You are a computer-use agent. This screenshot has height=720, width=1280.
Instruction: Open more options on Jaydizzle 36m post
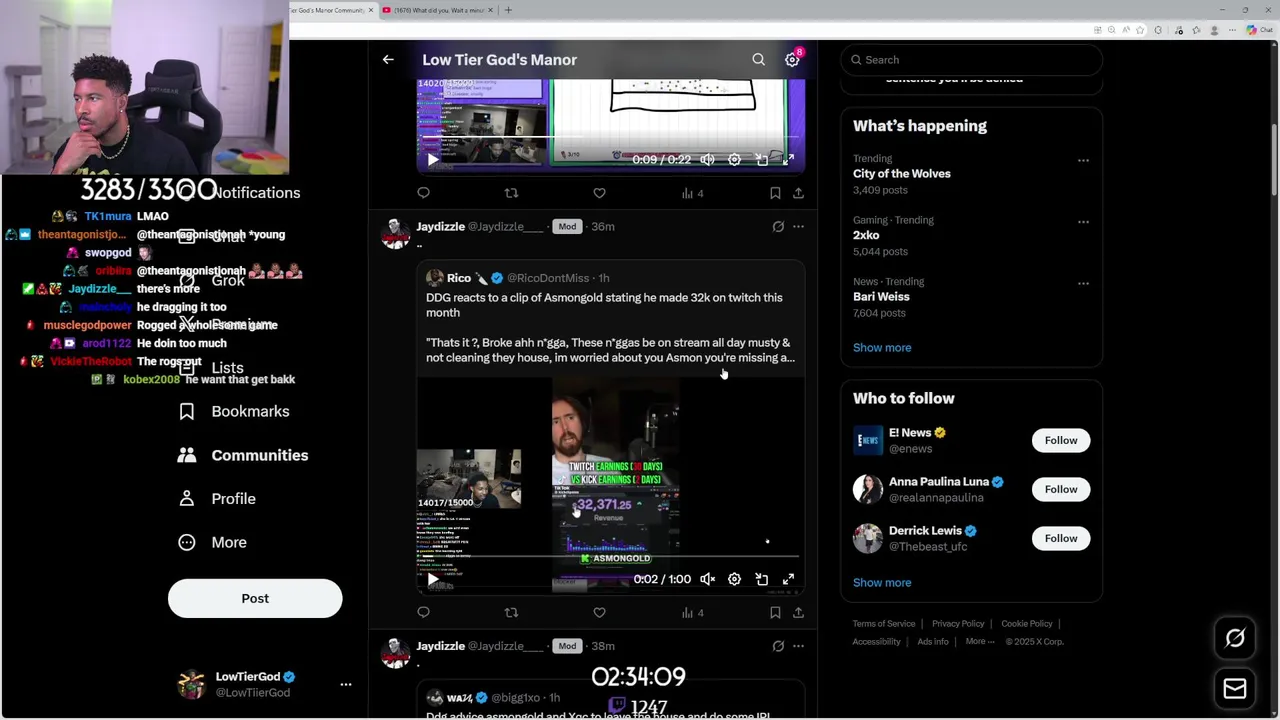(x=798, y=227)
